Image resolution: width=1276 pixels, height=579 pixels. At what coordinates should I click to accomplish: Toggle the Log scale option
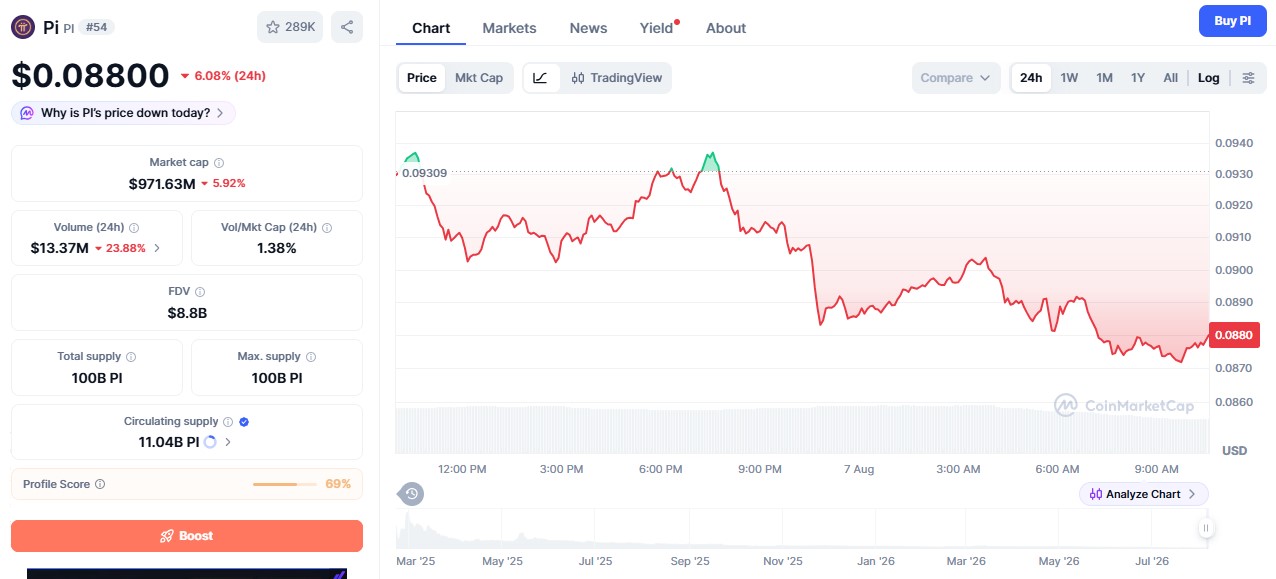[1209, 78]
